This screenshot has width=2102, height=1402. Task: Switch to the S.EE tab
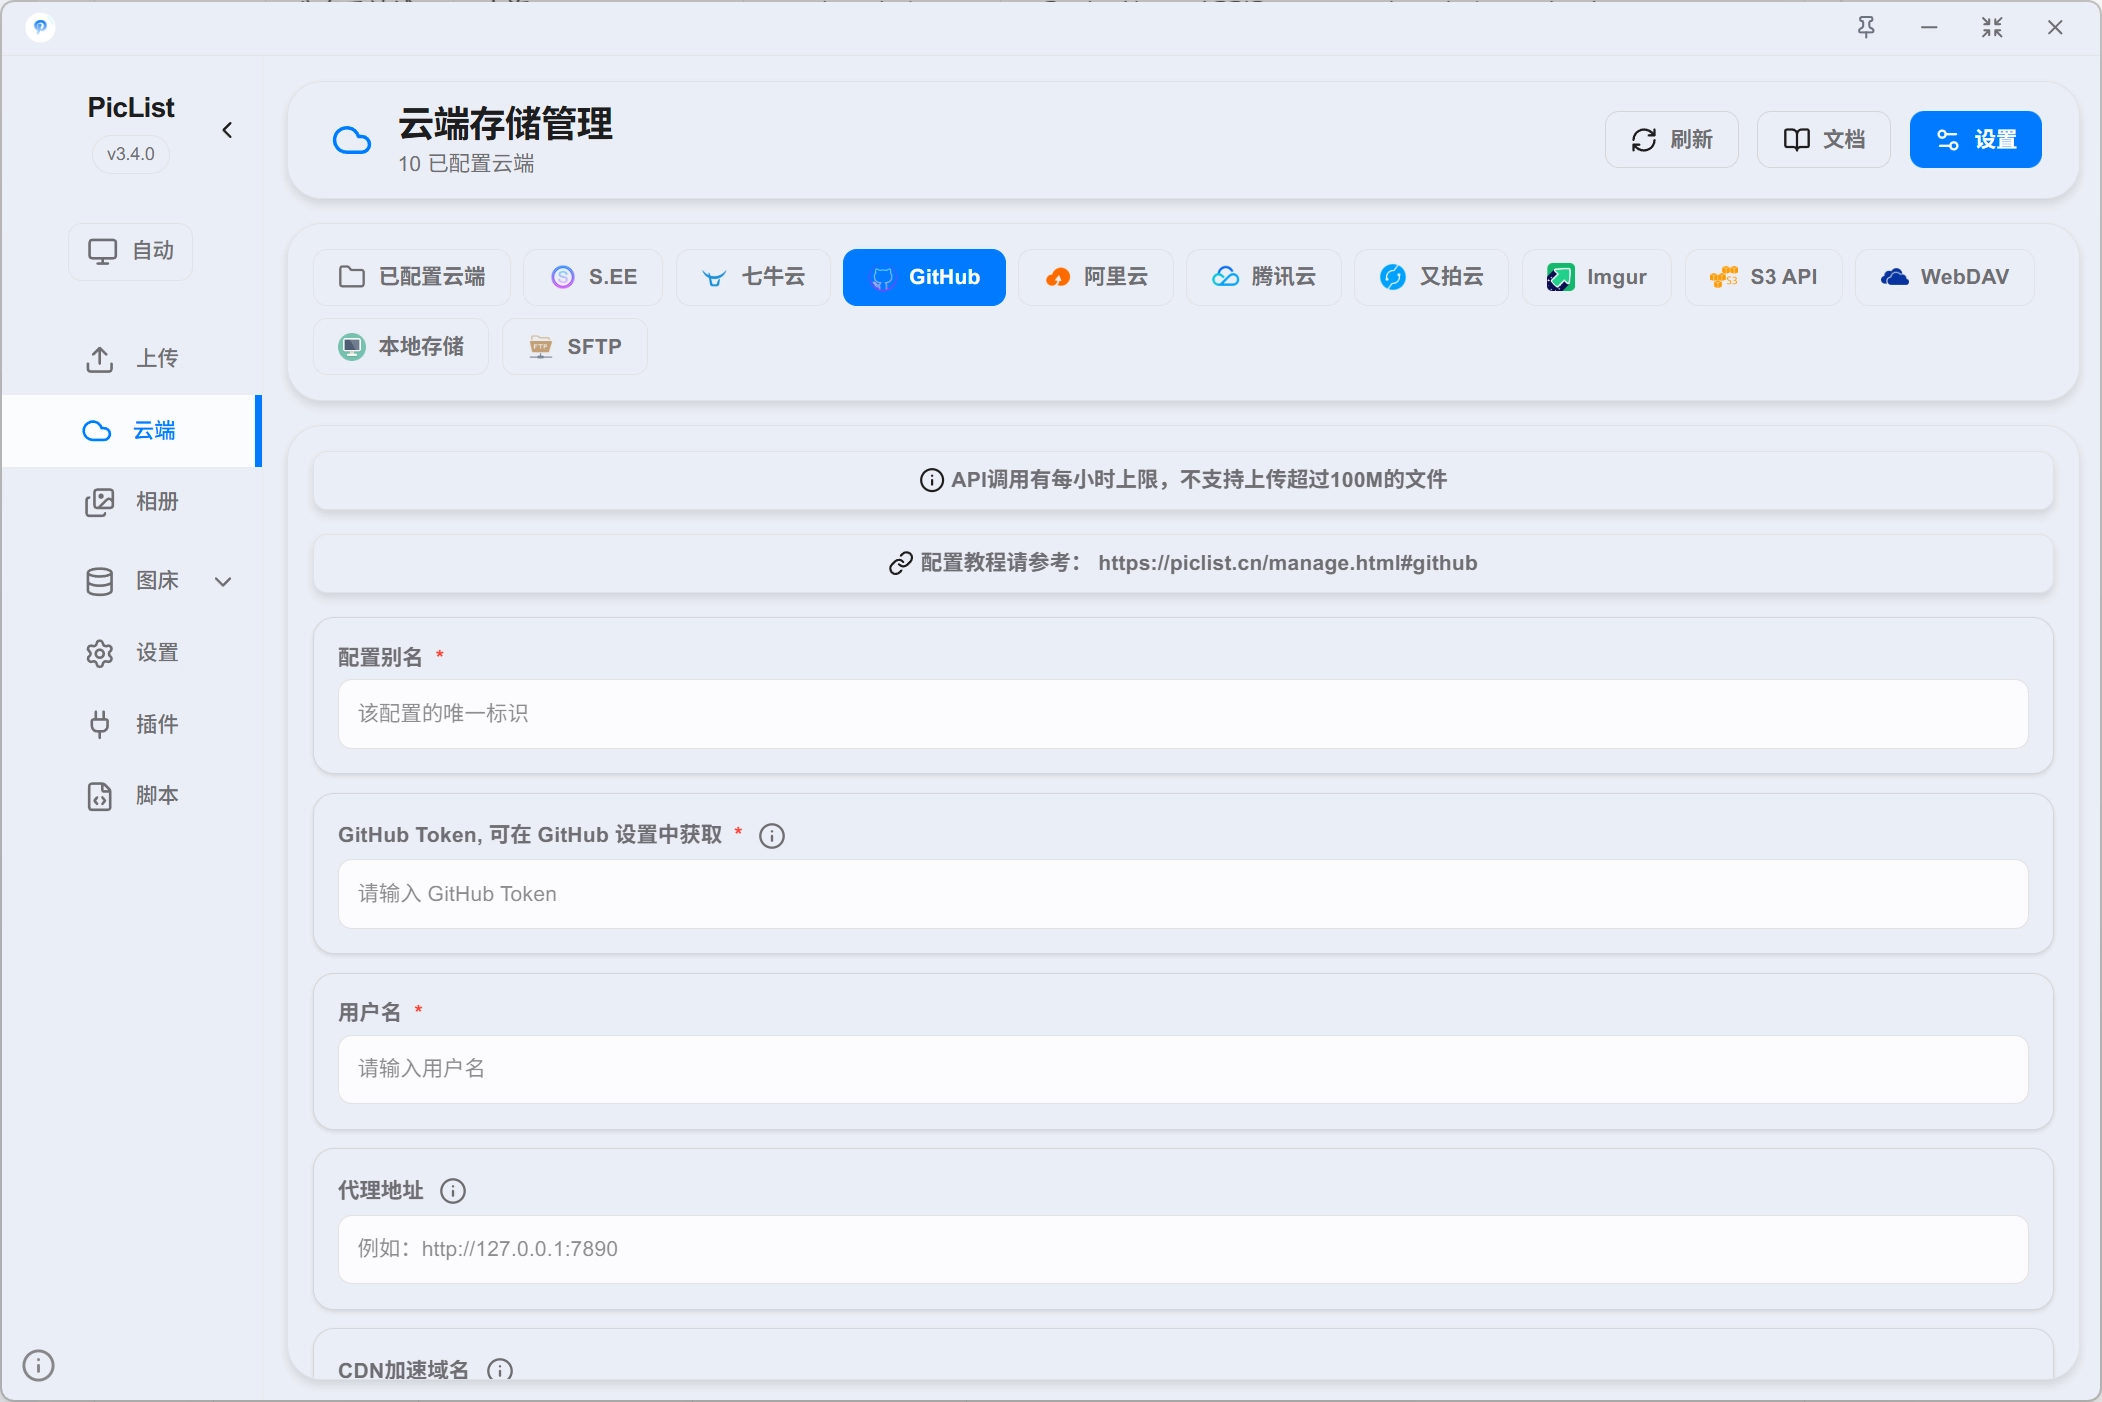[x=593, y=277]
